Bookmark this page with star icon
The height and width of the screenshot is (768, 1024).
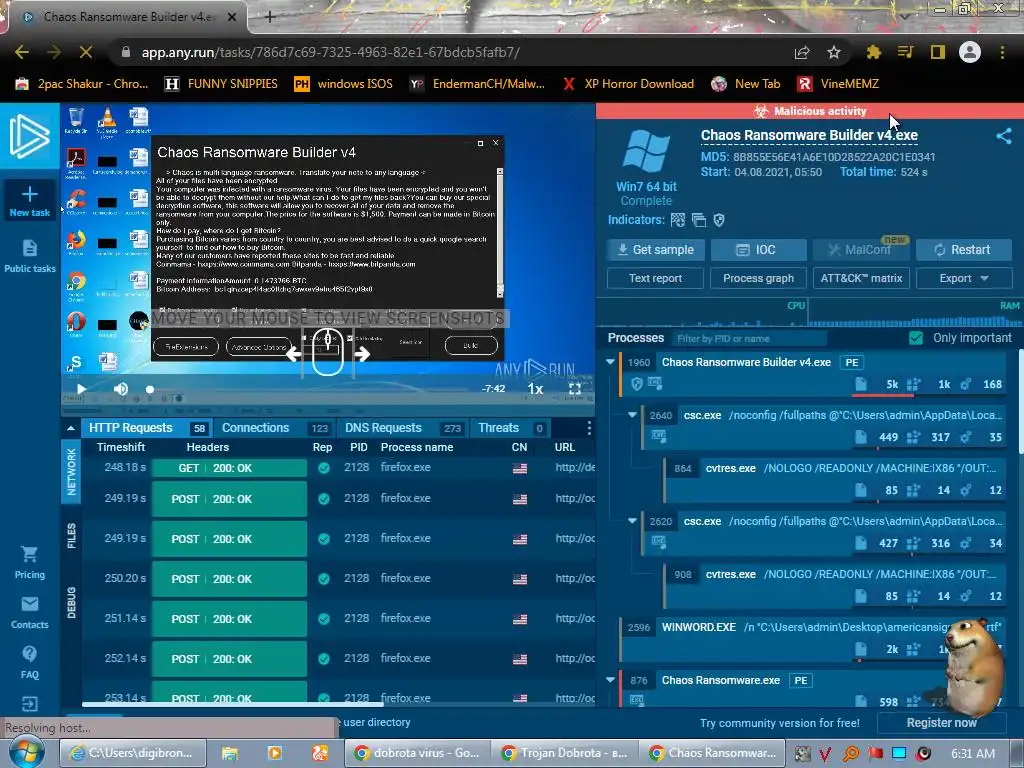coord(834,52)
